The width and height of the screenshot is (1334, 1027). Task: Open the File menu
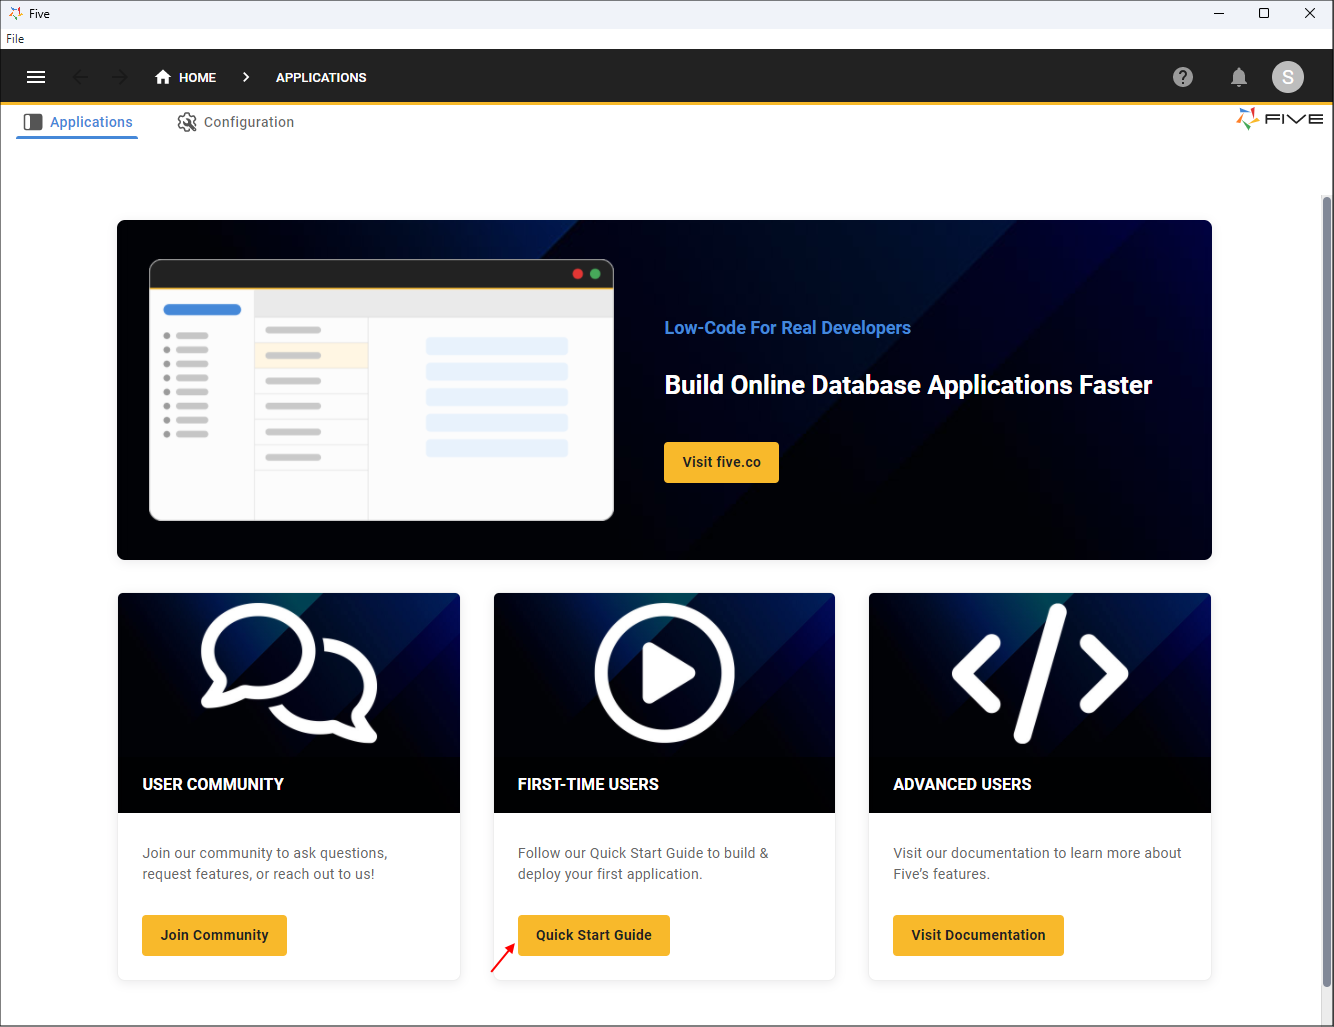[x=15, y=39]
